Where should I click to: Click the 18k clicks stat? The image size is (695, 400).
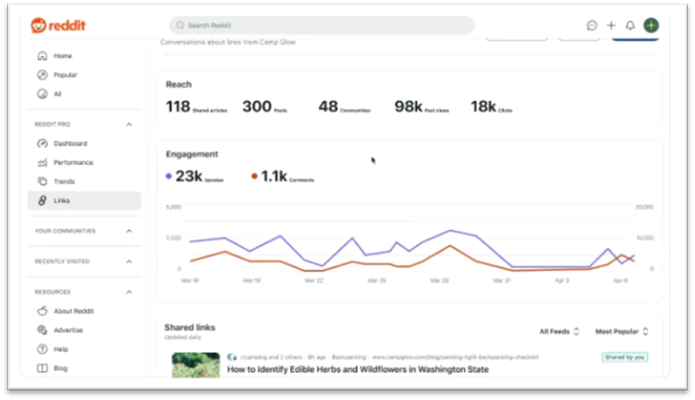click(491, 107)
